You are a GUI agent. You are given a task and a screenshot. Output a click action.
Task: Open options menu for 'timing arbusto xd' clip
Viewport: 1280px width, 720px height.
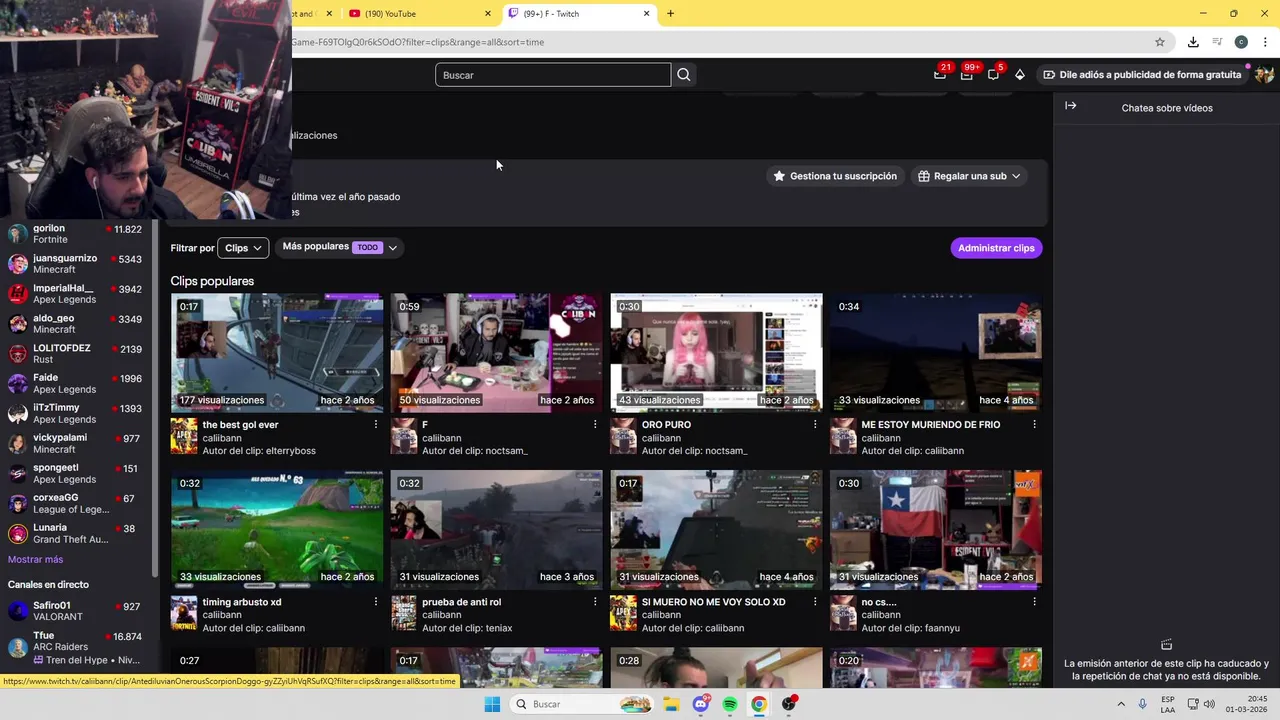coord(376,602)
